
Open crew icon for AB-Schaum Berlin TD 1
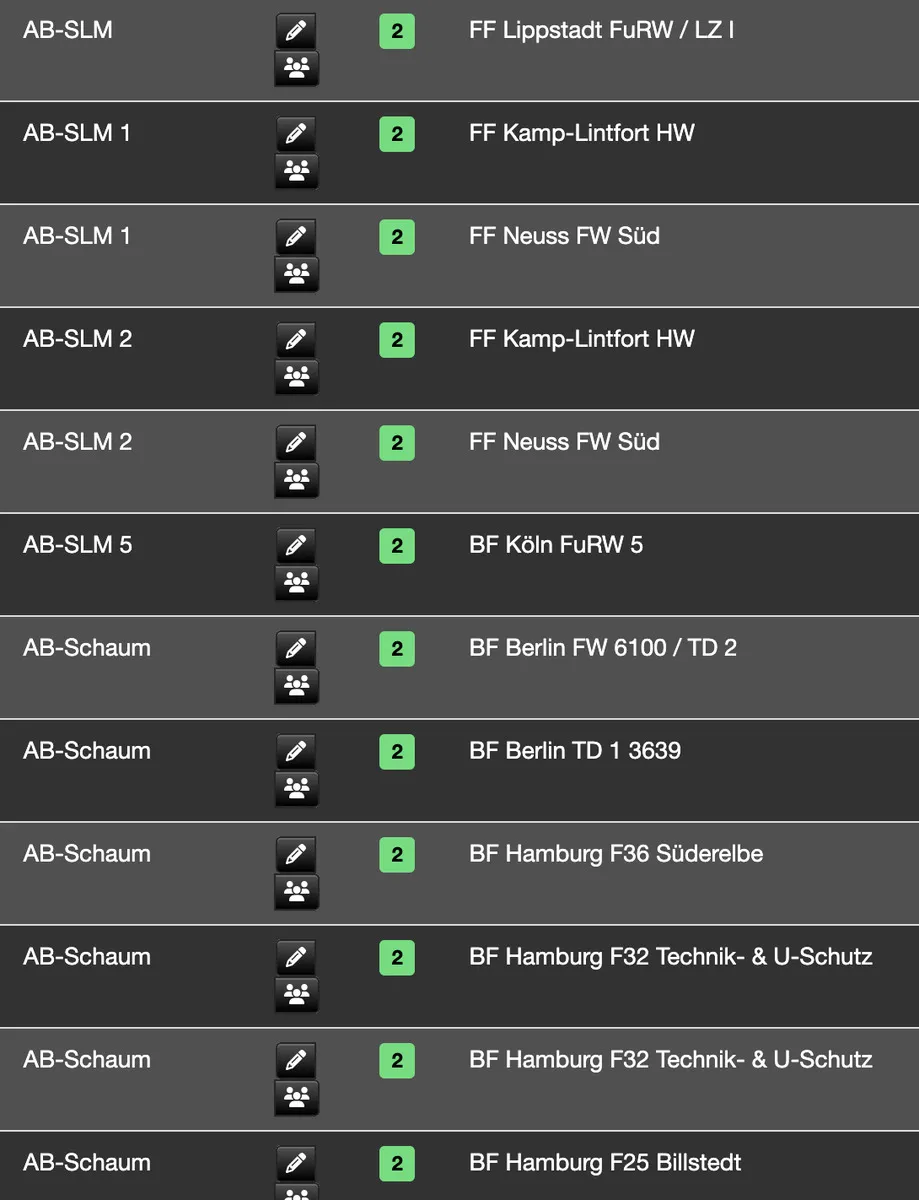click(x=296, y=788)
